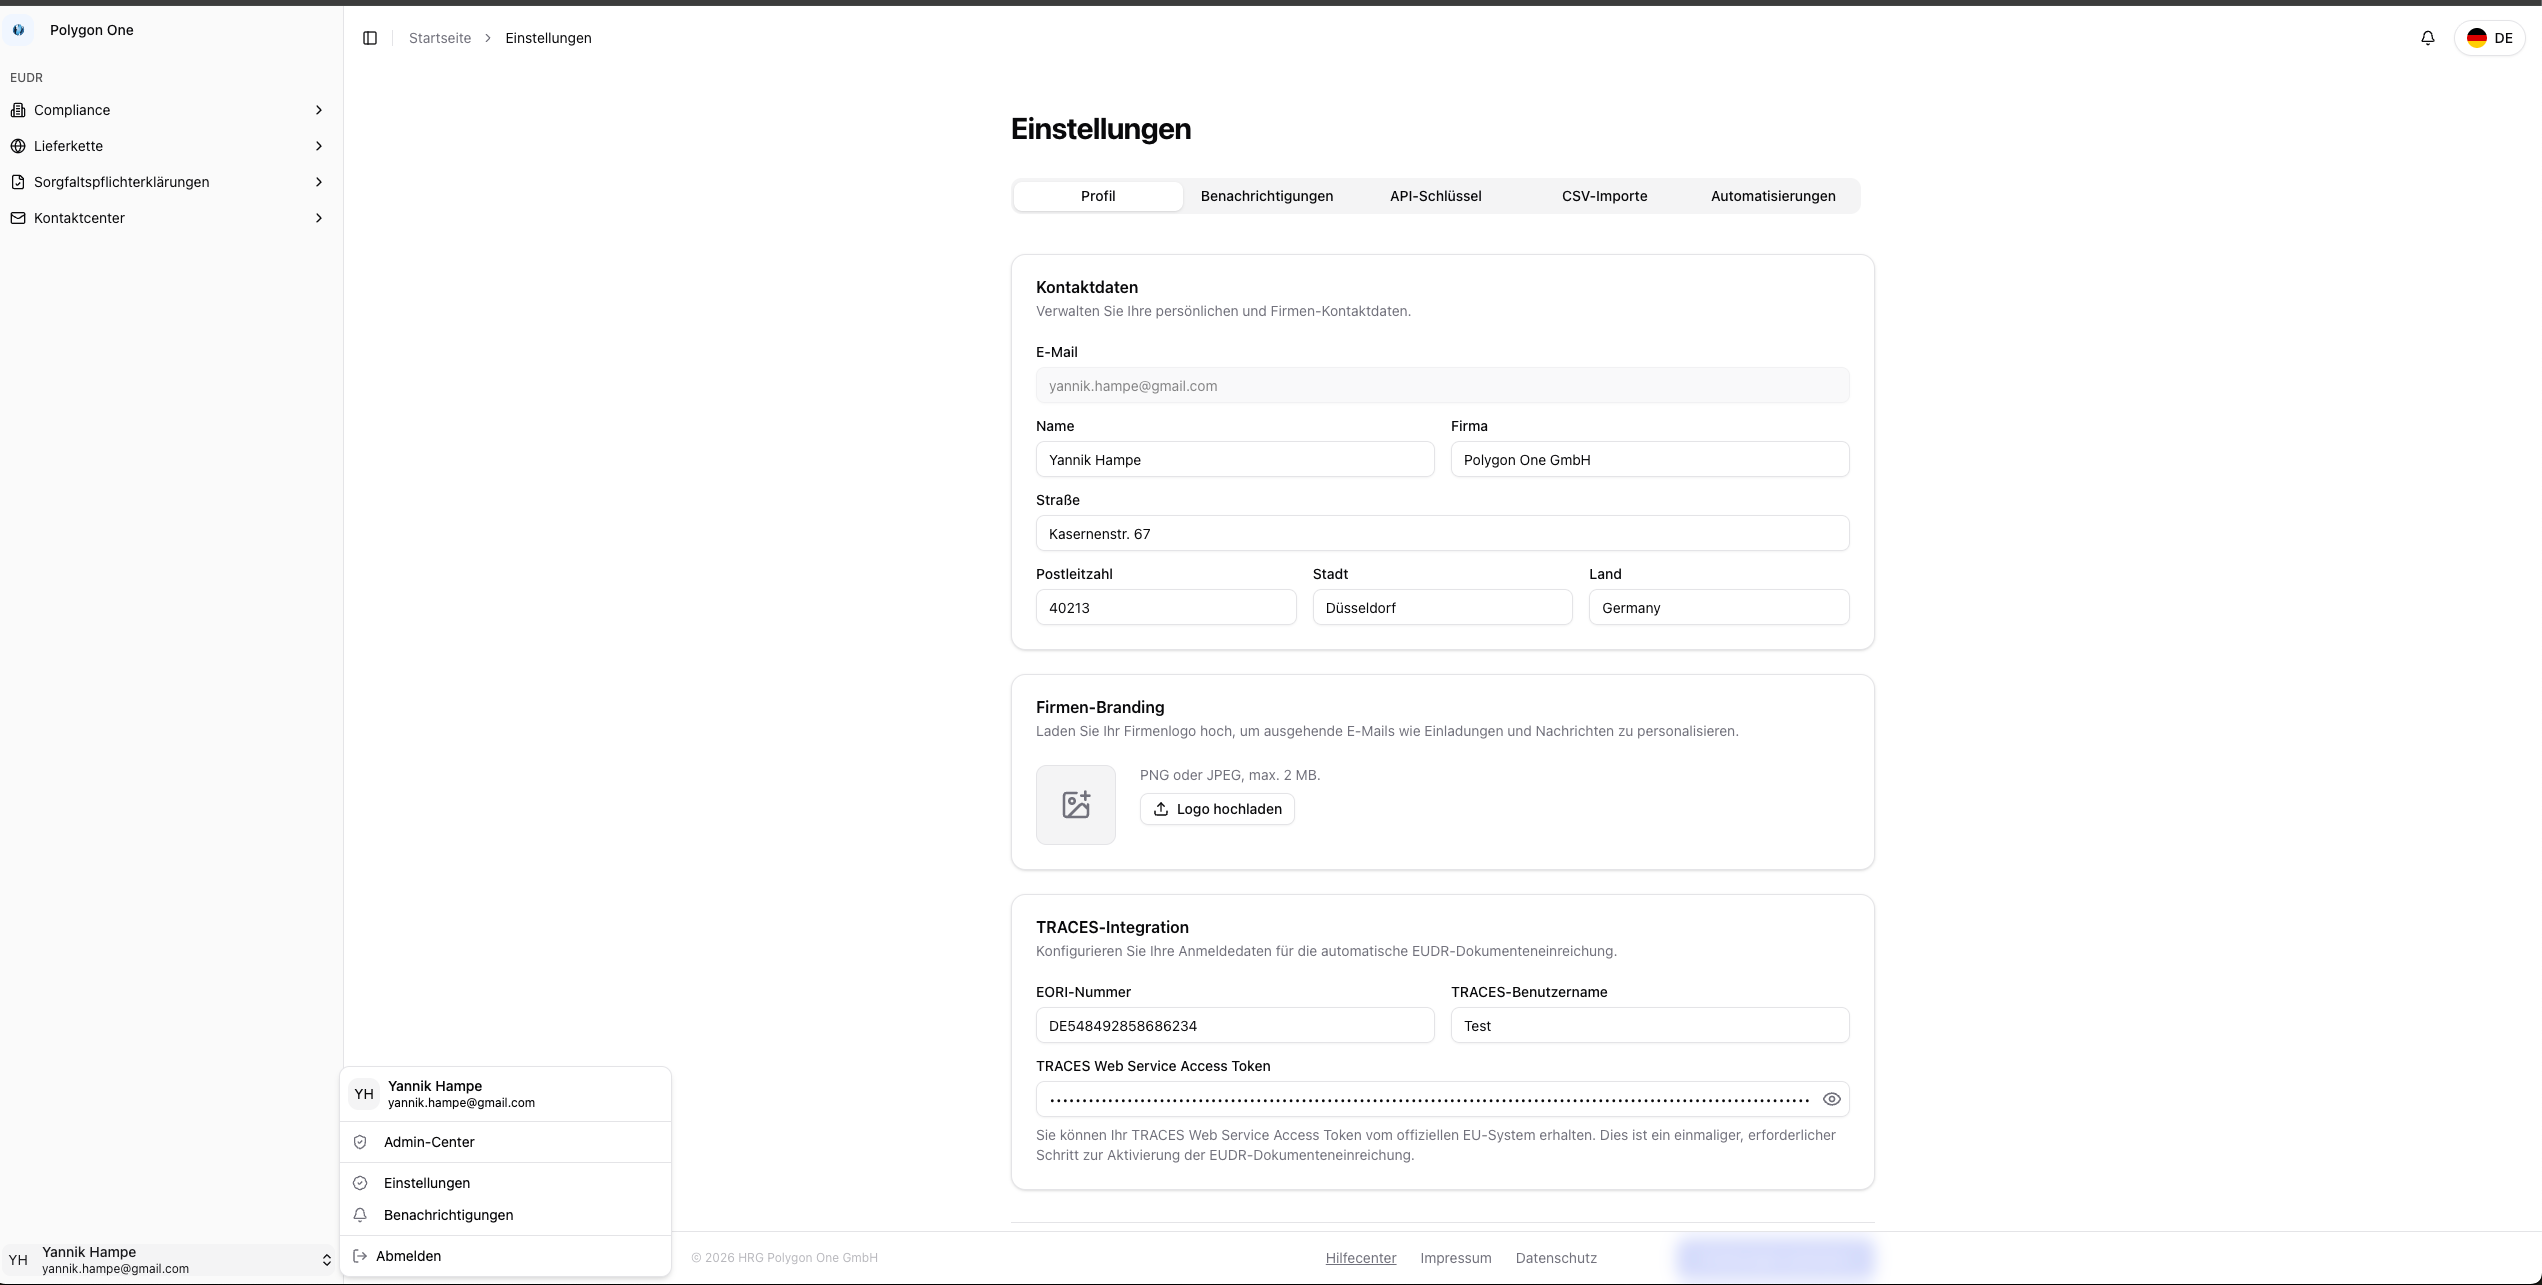The height and width of the screenshot is (1285, 2542).
Task: Open the DE language selector
Action: tap(2489, 38)
